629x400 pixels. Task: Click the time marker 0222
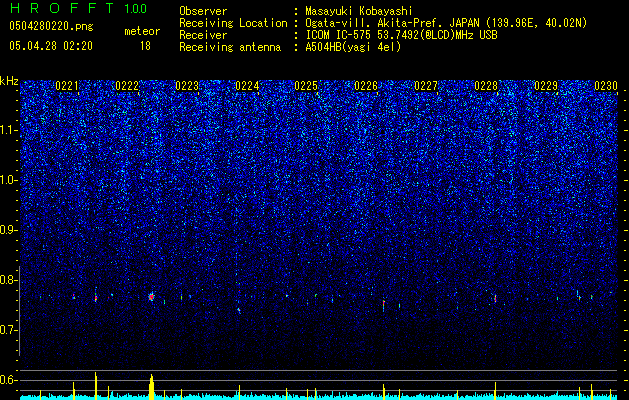pyautogui.click(x=127, y=86)
